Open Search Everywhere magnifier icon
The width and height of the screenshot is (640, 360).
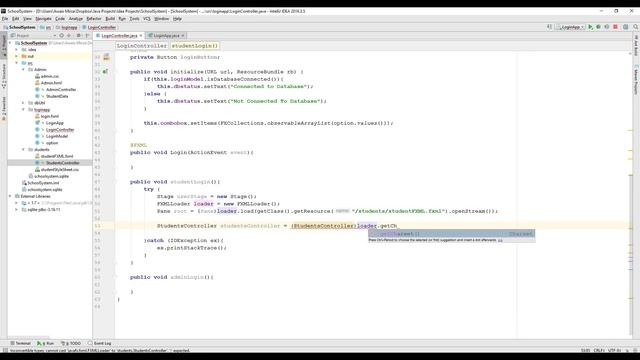point(636,27)
